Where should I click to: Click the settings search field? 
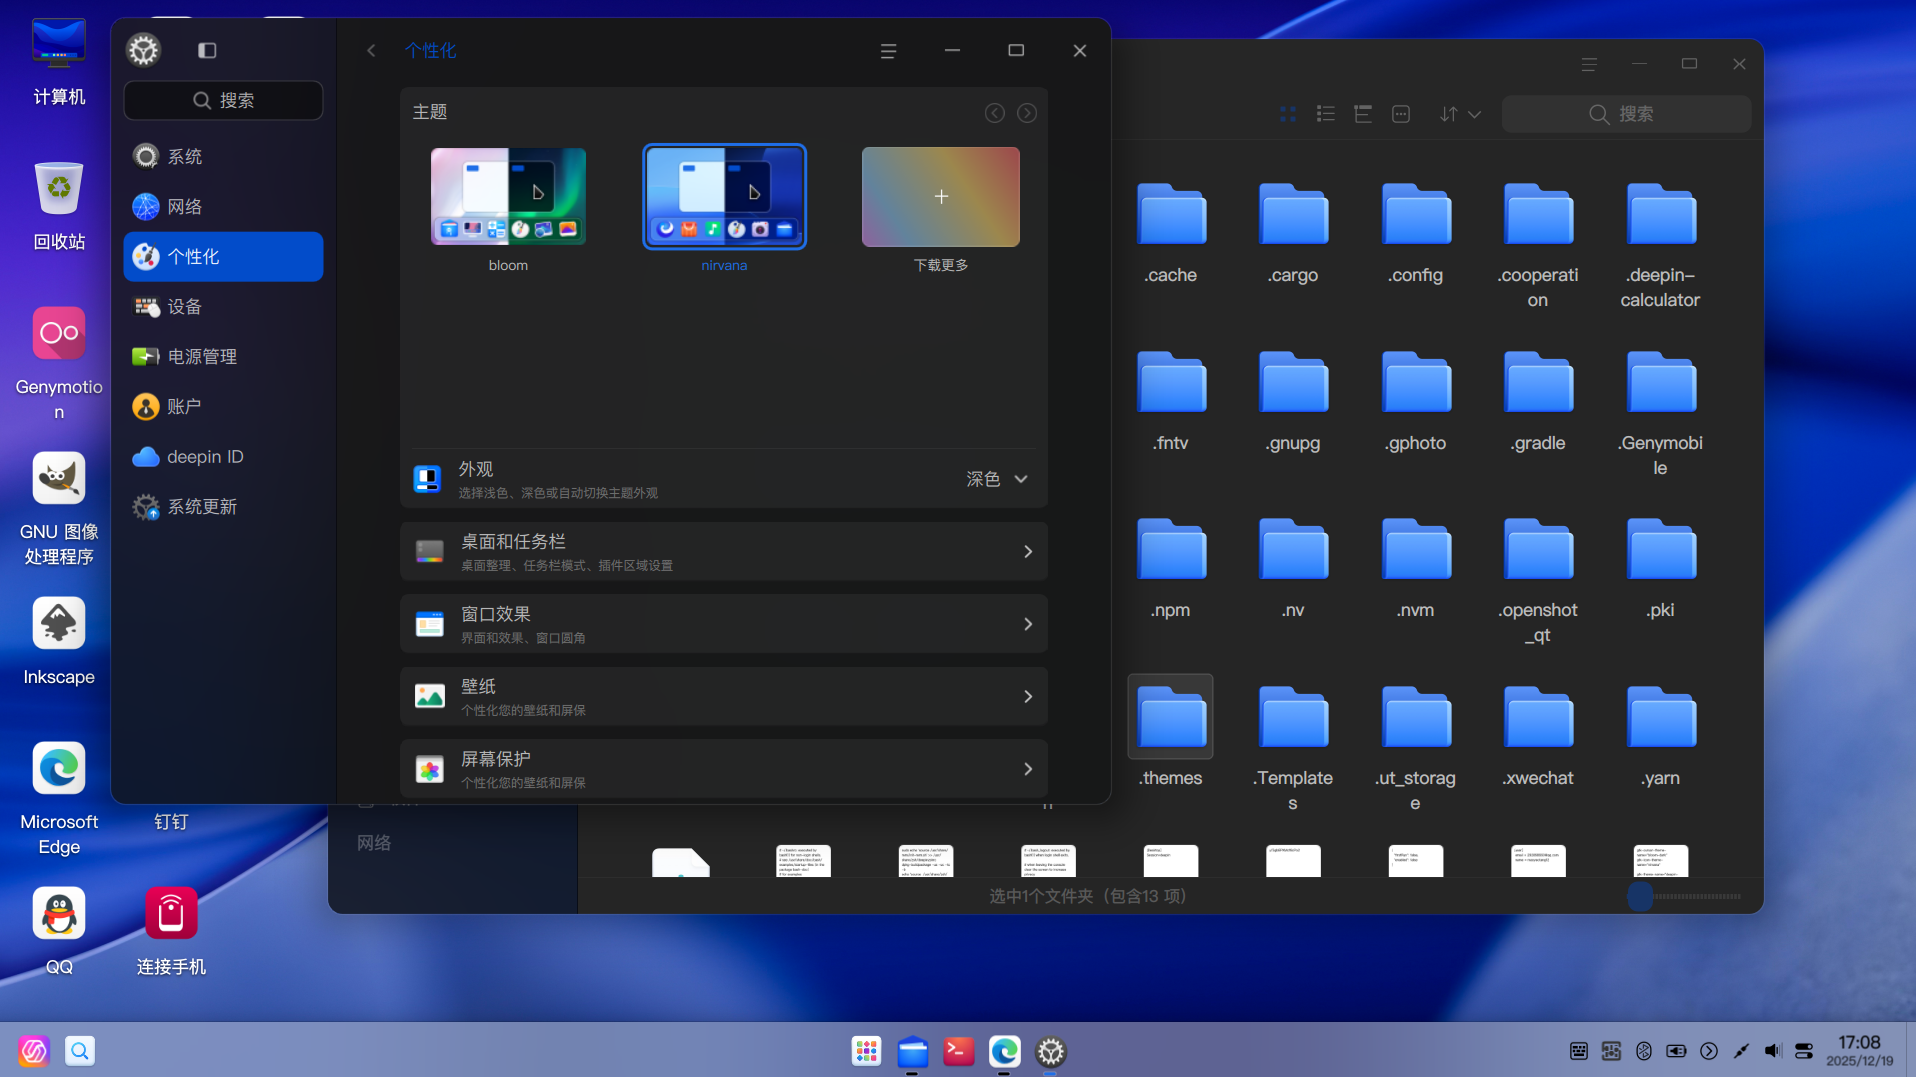[223, 100]
